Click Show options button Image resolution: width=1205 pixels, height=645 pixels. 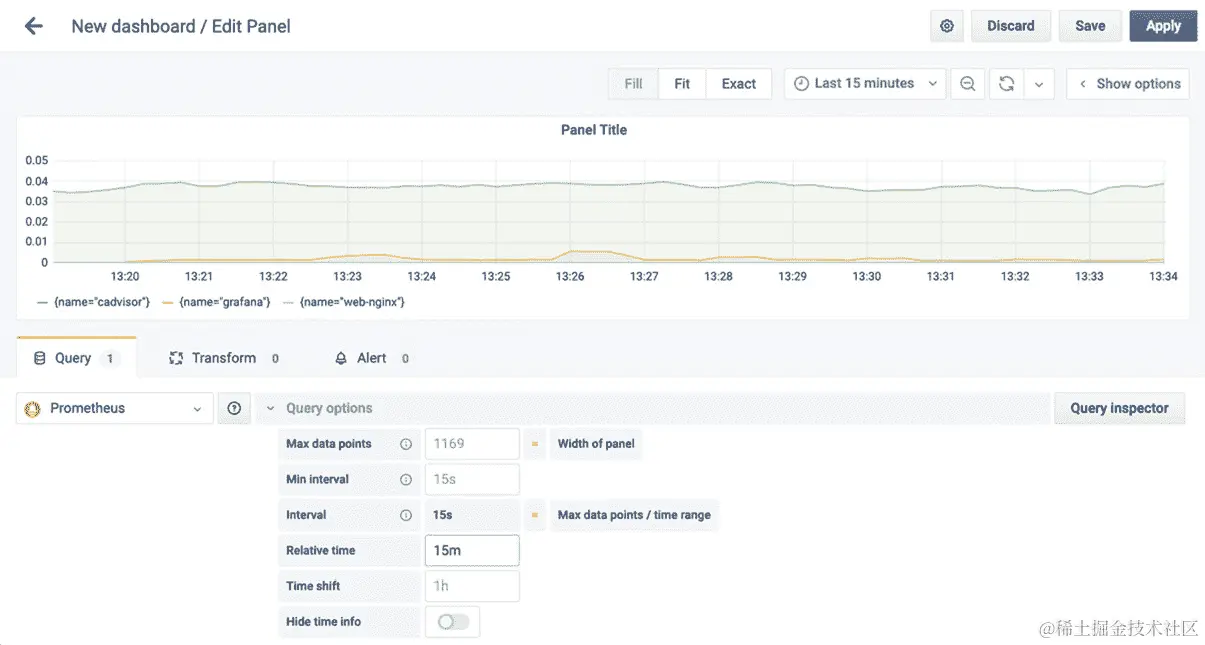click(x=1128, y=84)
